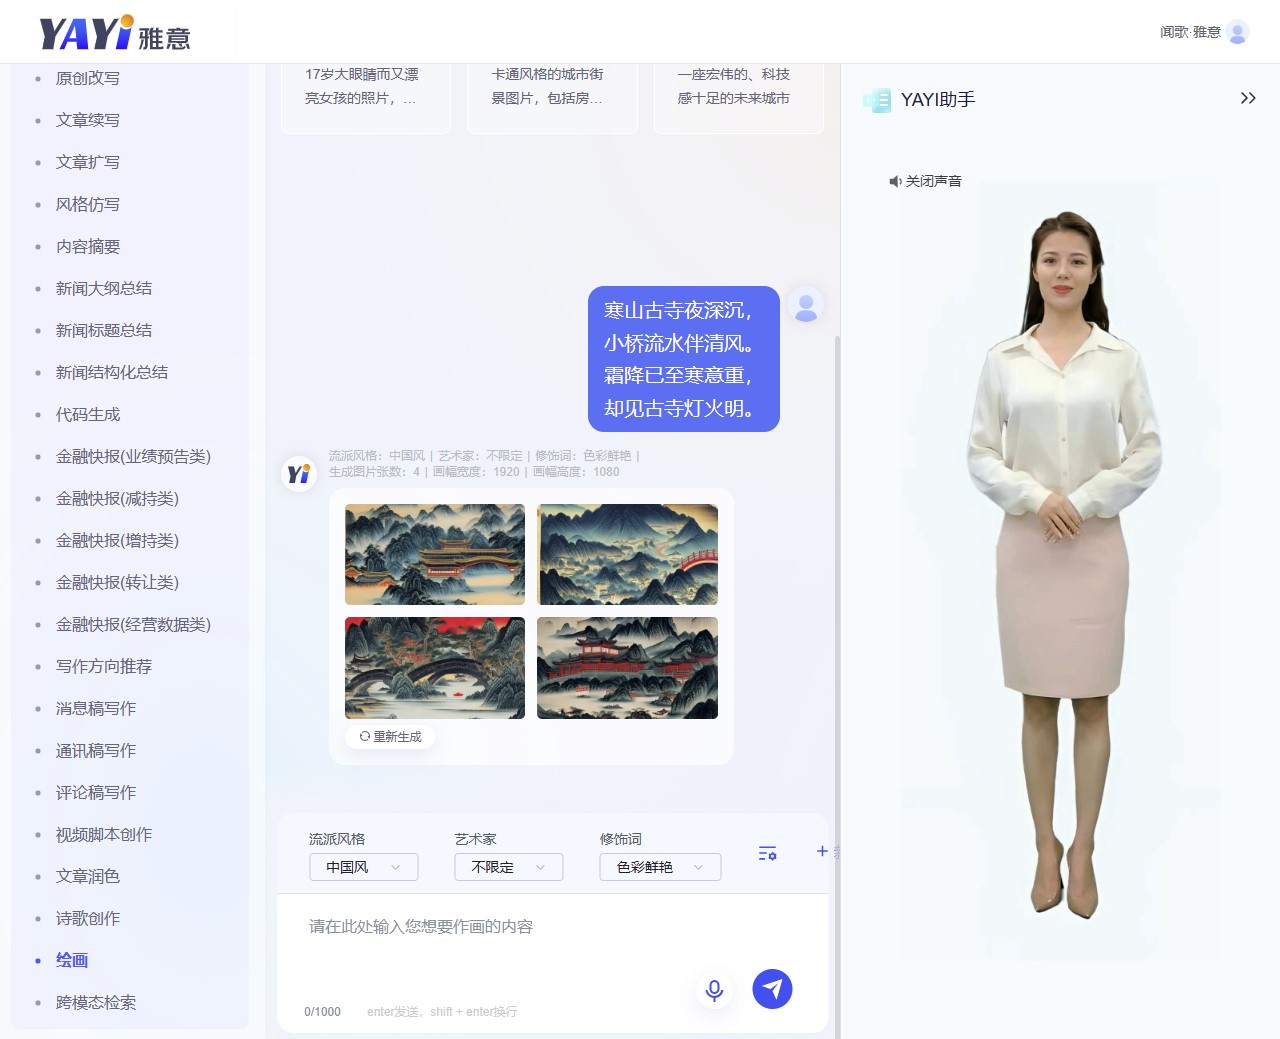This screenshot has width=1280, height=1039.
Task: Open the advanced parameter settings icon
Action: [767, 853]
